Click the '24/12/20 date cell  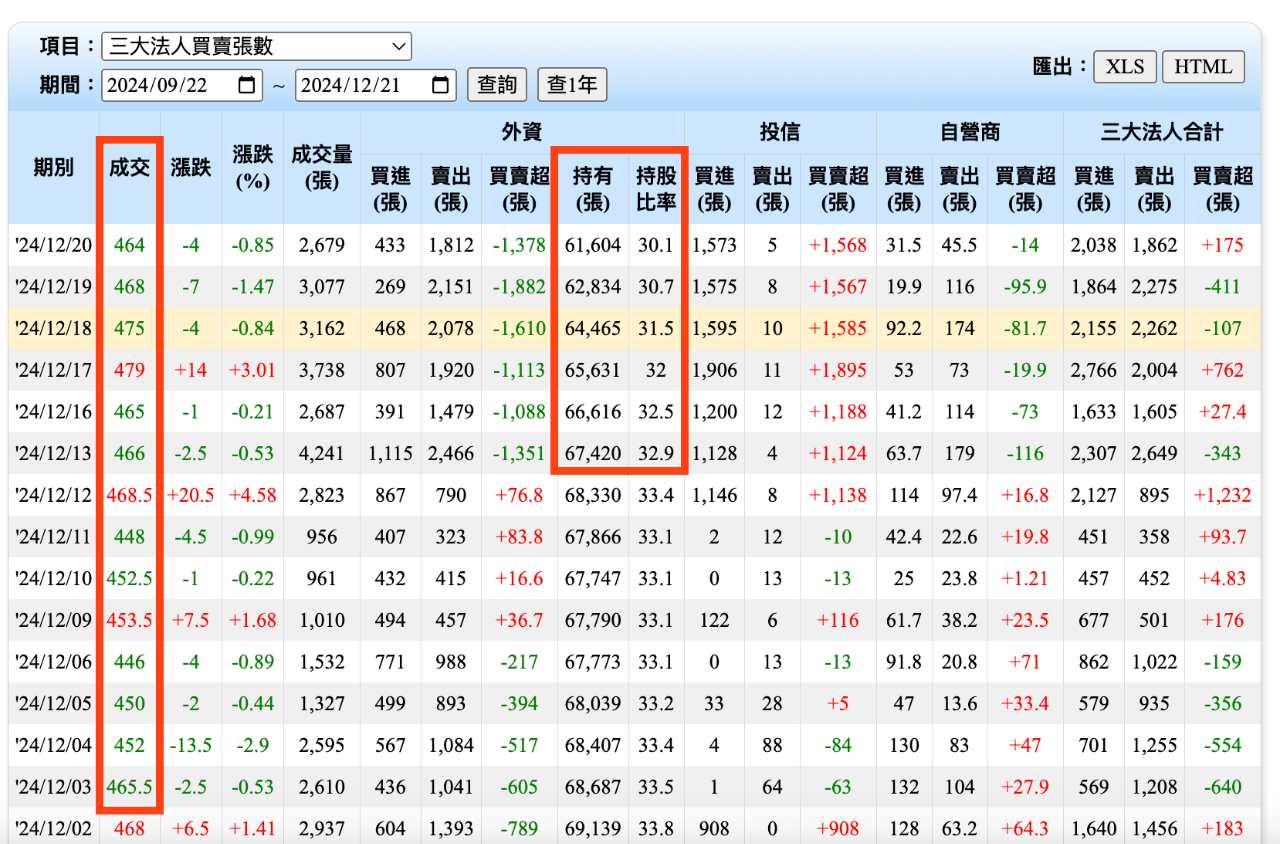54,245
